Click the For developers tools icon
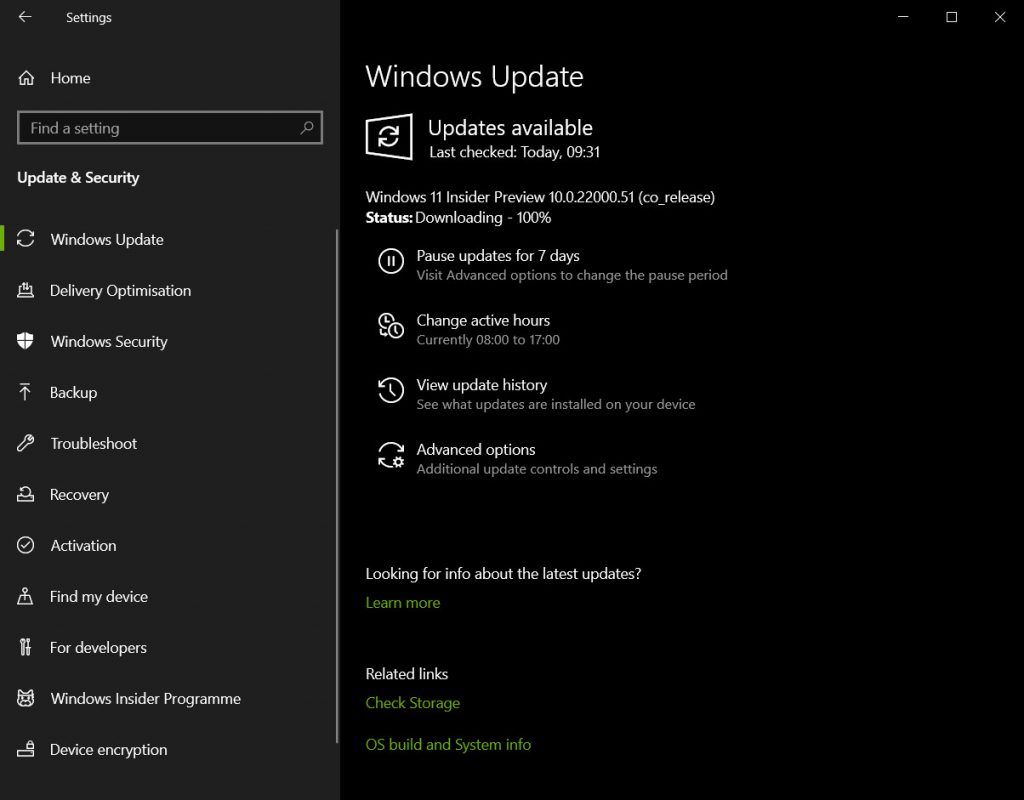1024x800 pixels. (25, 647)
